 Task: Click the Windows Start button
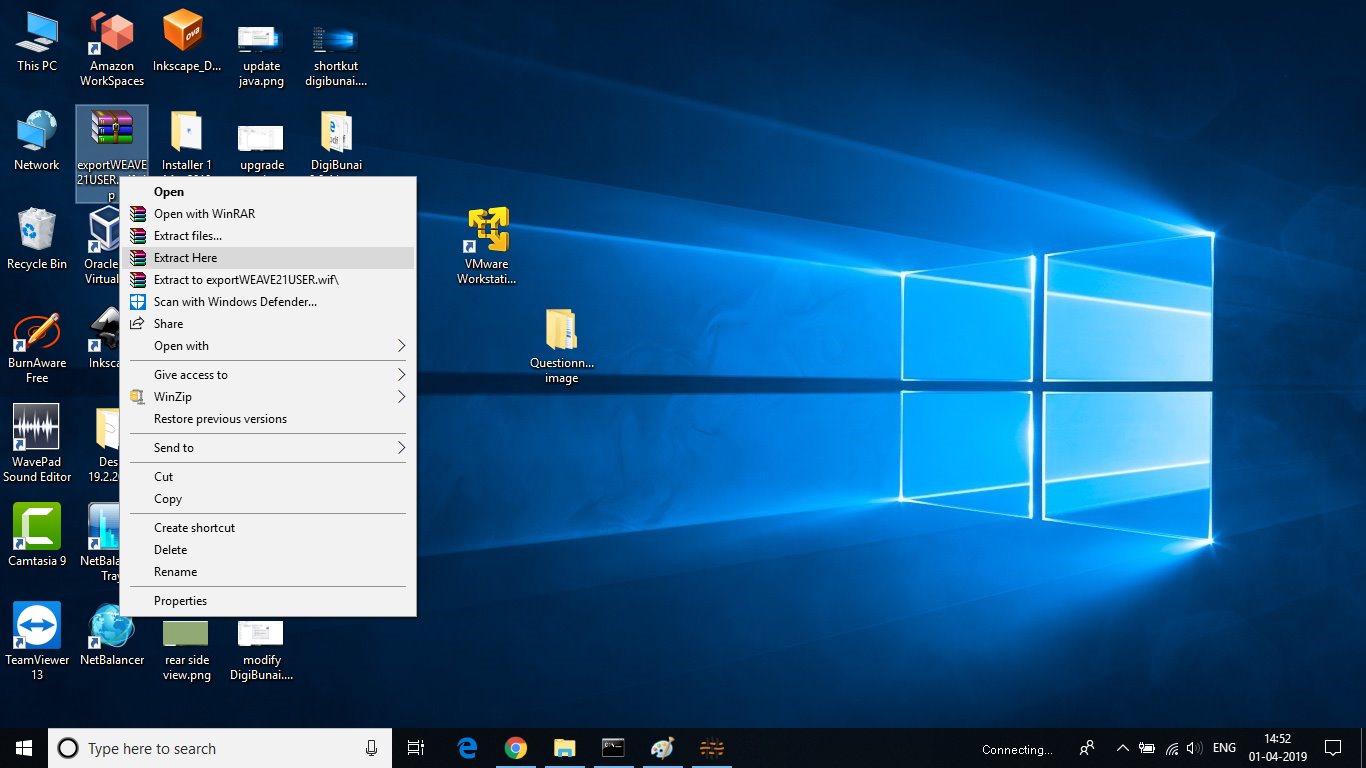(x=24, y=748)
